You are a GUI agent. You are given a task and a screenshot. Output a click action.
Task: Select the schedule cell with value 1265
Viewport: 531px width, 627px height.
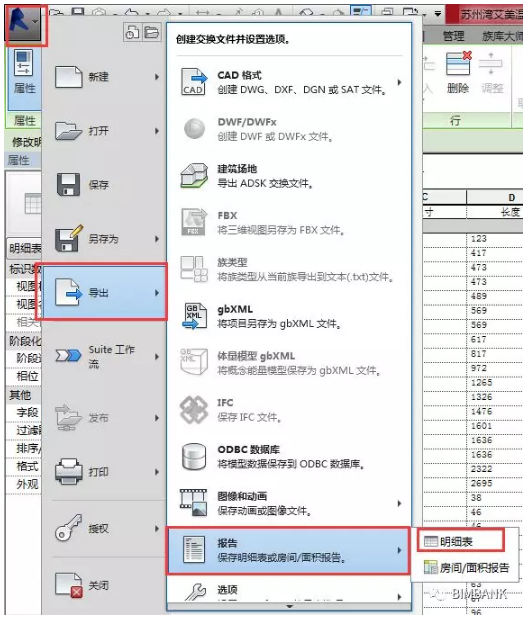pyautogui.click(x=495, y=383)
